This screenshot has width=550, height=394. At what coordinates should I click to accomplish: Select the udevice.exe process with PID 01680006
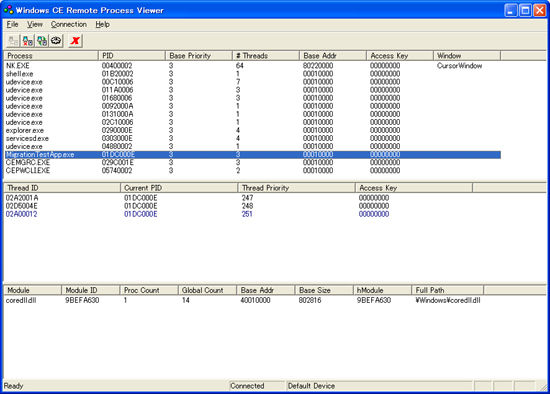252,98
